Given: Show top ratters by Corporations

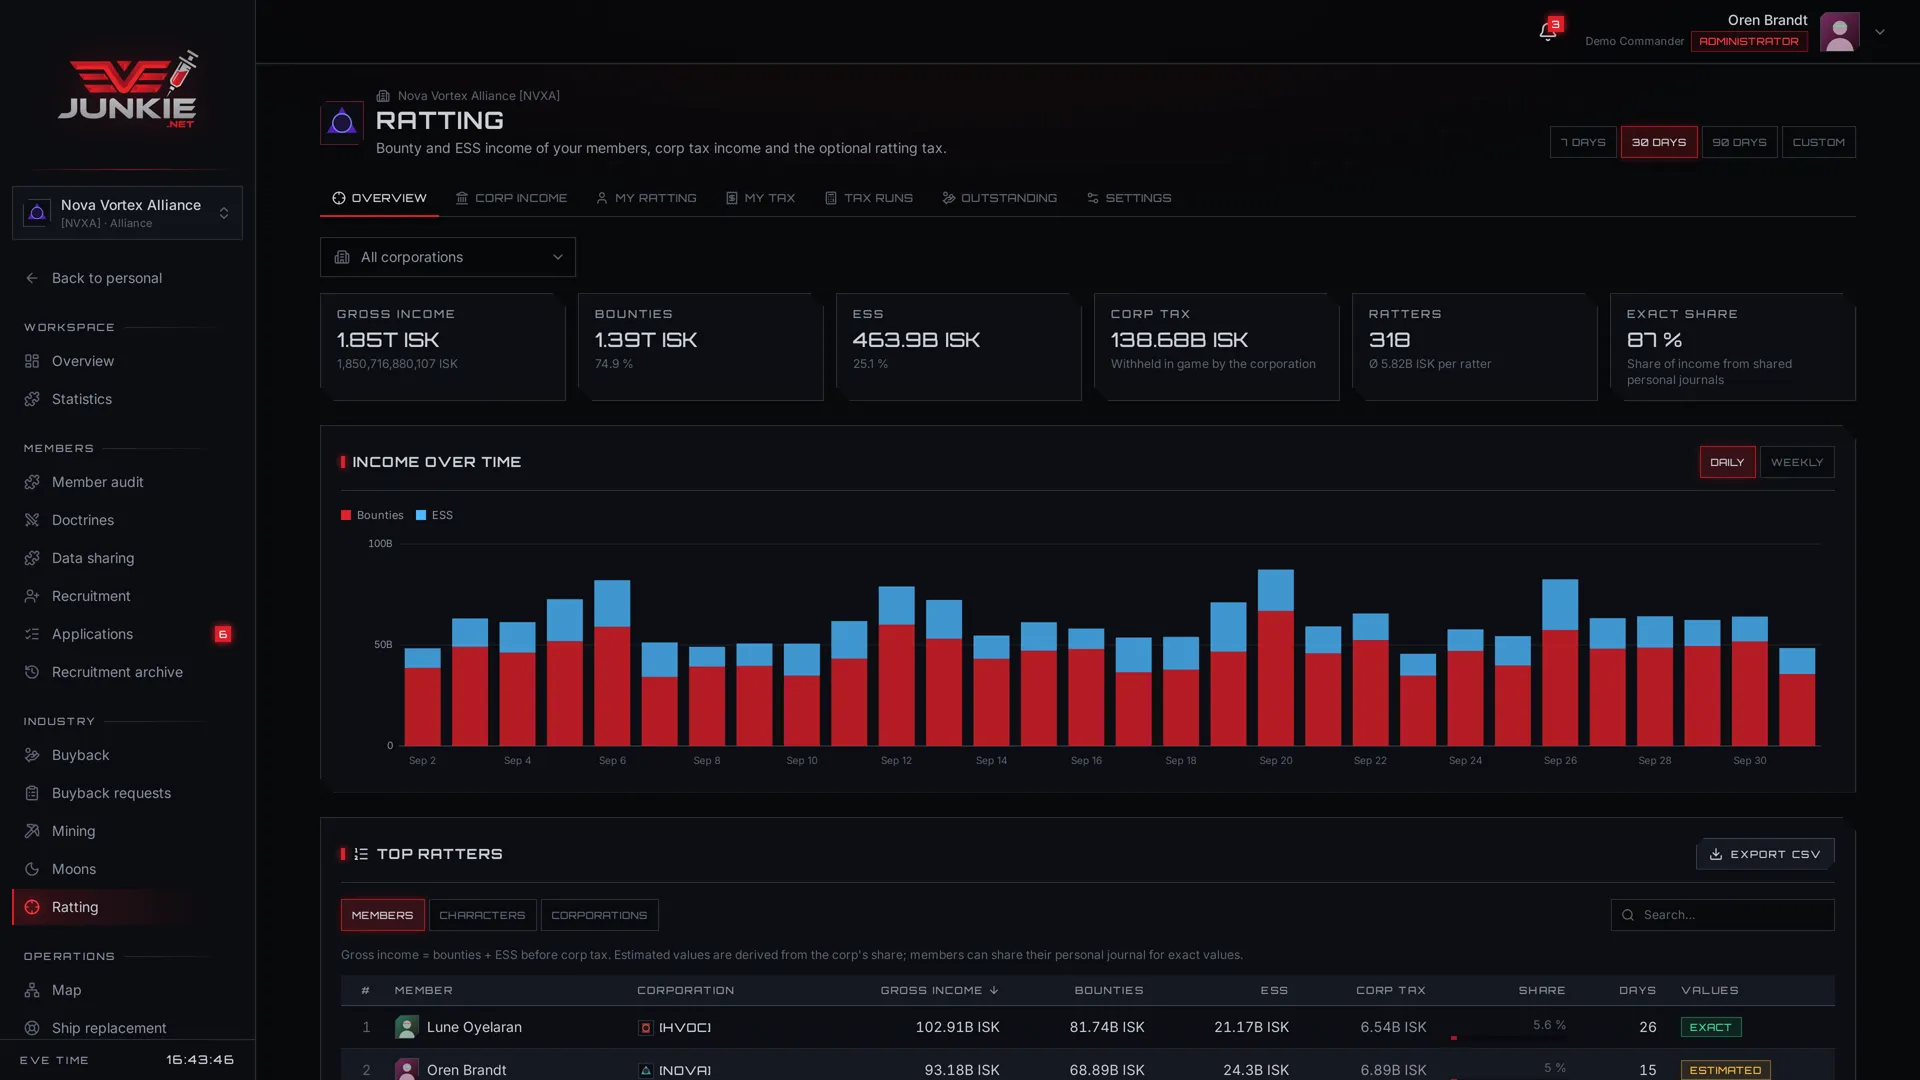Looking at the screenshot, I should tap(599, 915).
